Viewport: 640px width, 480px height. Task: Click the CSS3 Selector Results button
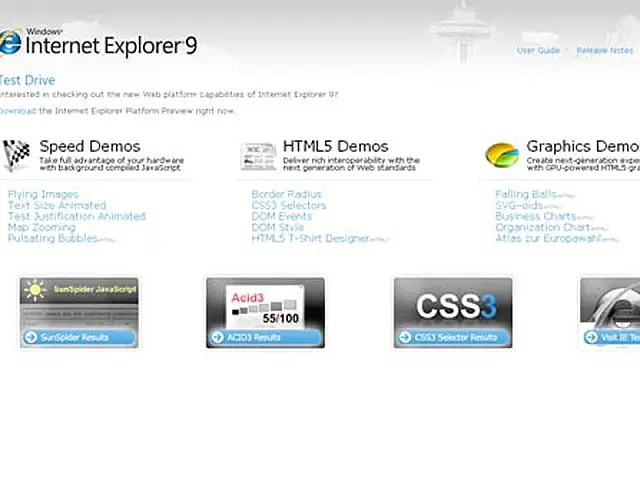pos(453,337)
